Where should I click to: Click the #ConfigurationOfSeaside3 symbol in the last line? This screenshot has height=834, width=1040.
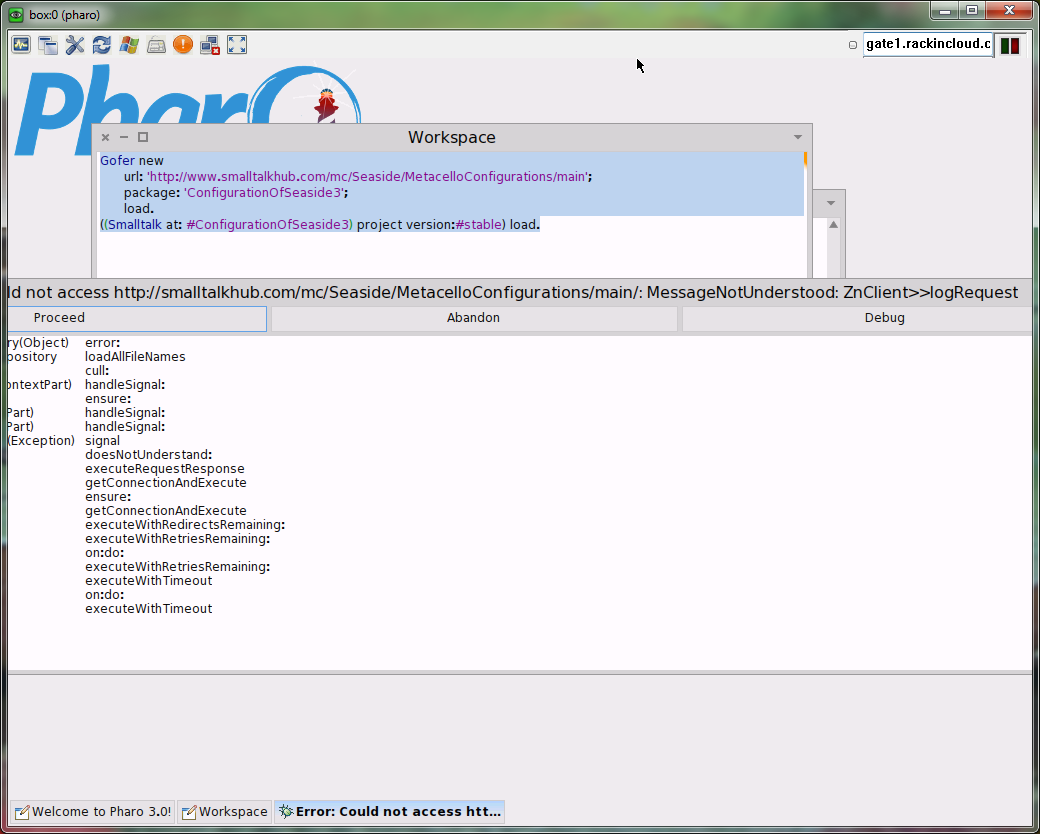pos(267,225)
